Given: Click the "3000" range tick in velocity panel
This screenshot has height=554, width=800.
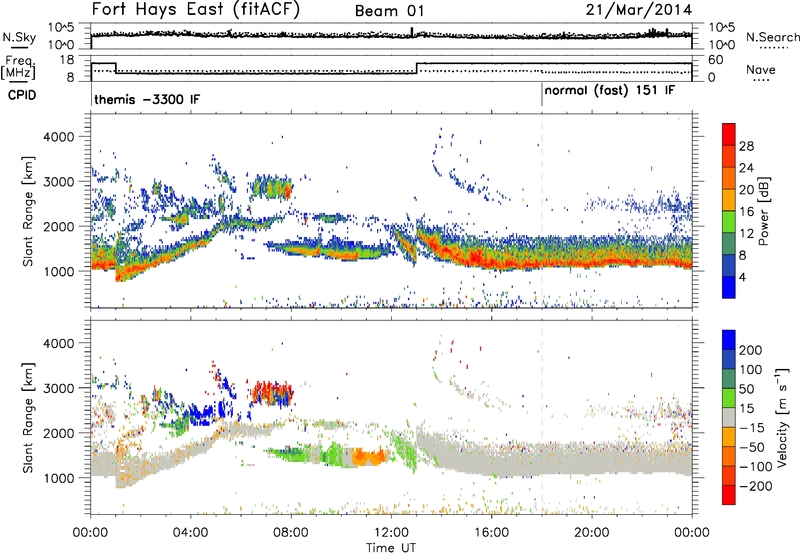Looking at the screenshot, I should pyautogui.click(x=58, y=388).
